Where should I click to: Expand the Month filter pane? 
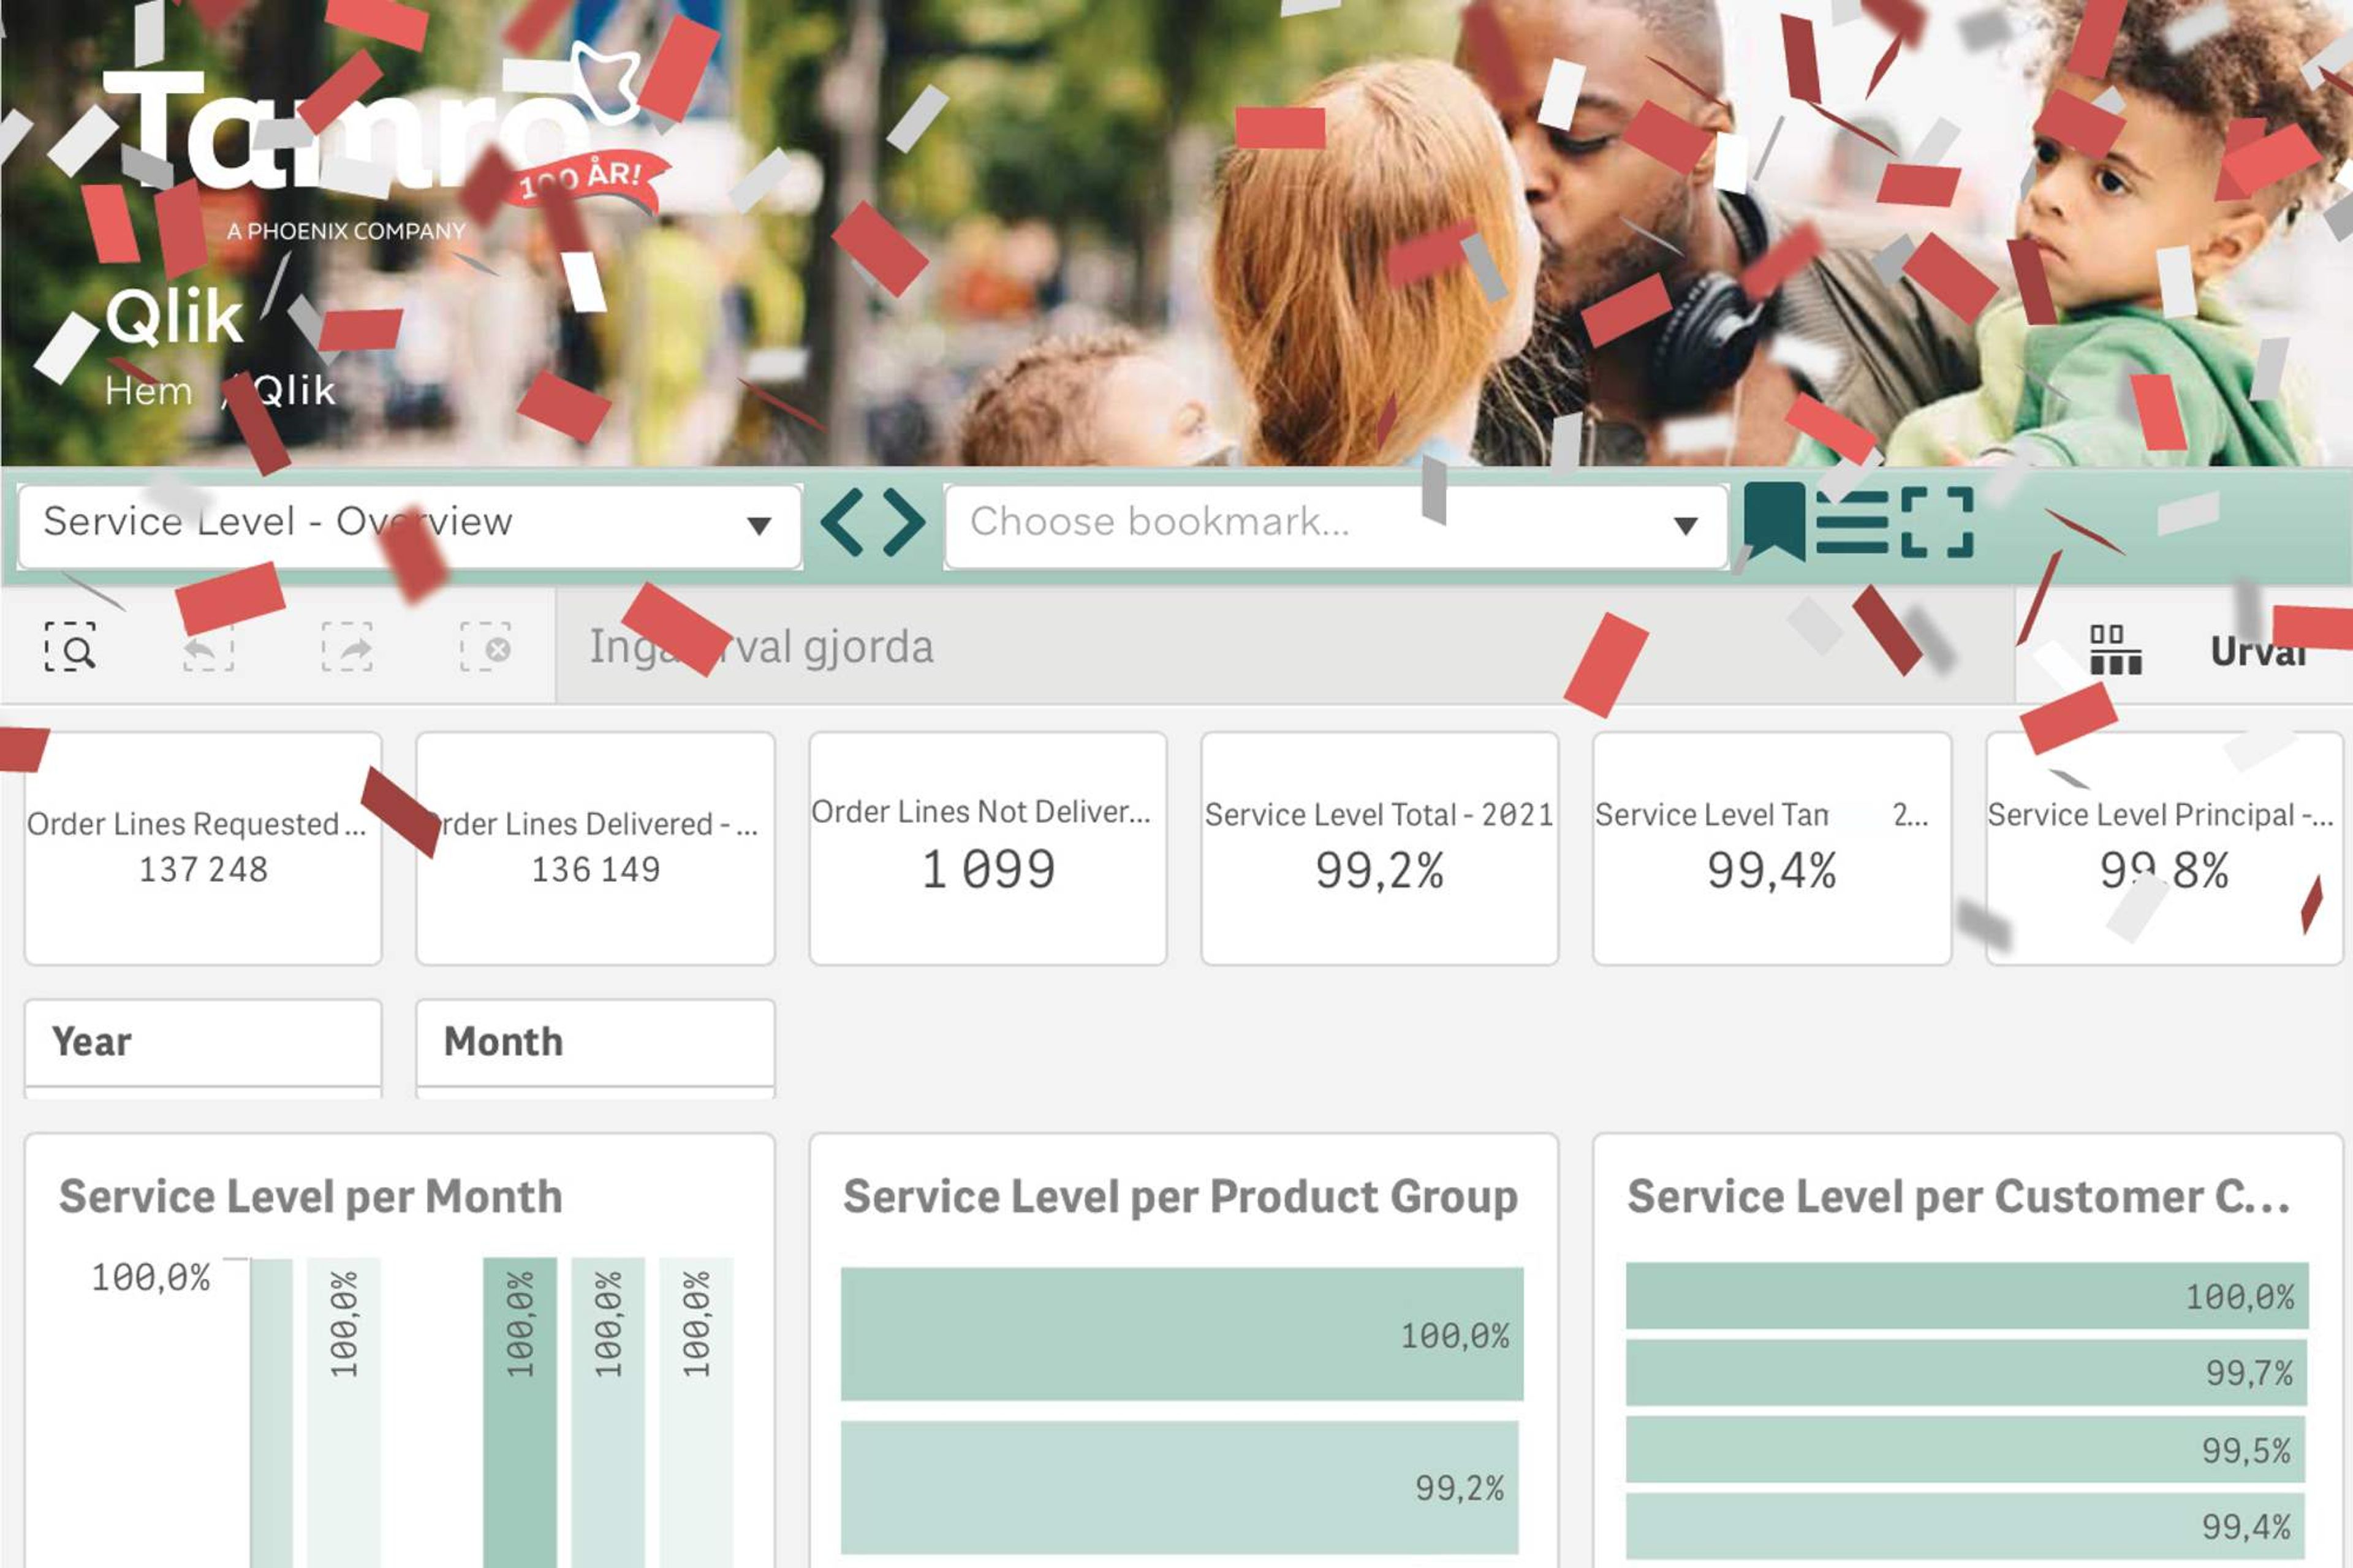[595, 1042]
